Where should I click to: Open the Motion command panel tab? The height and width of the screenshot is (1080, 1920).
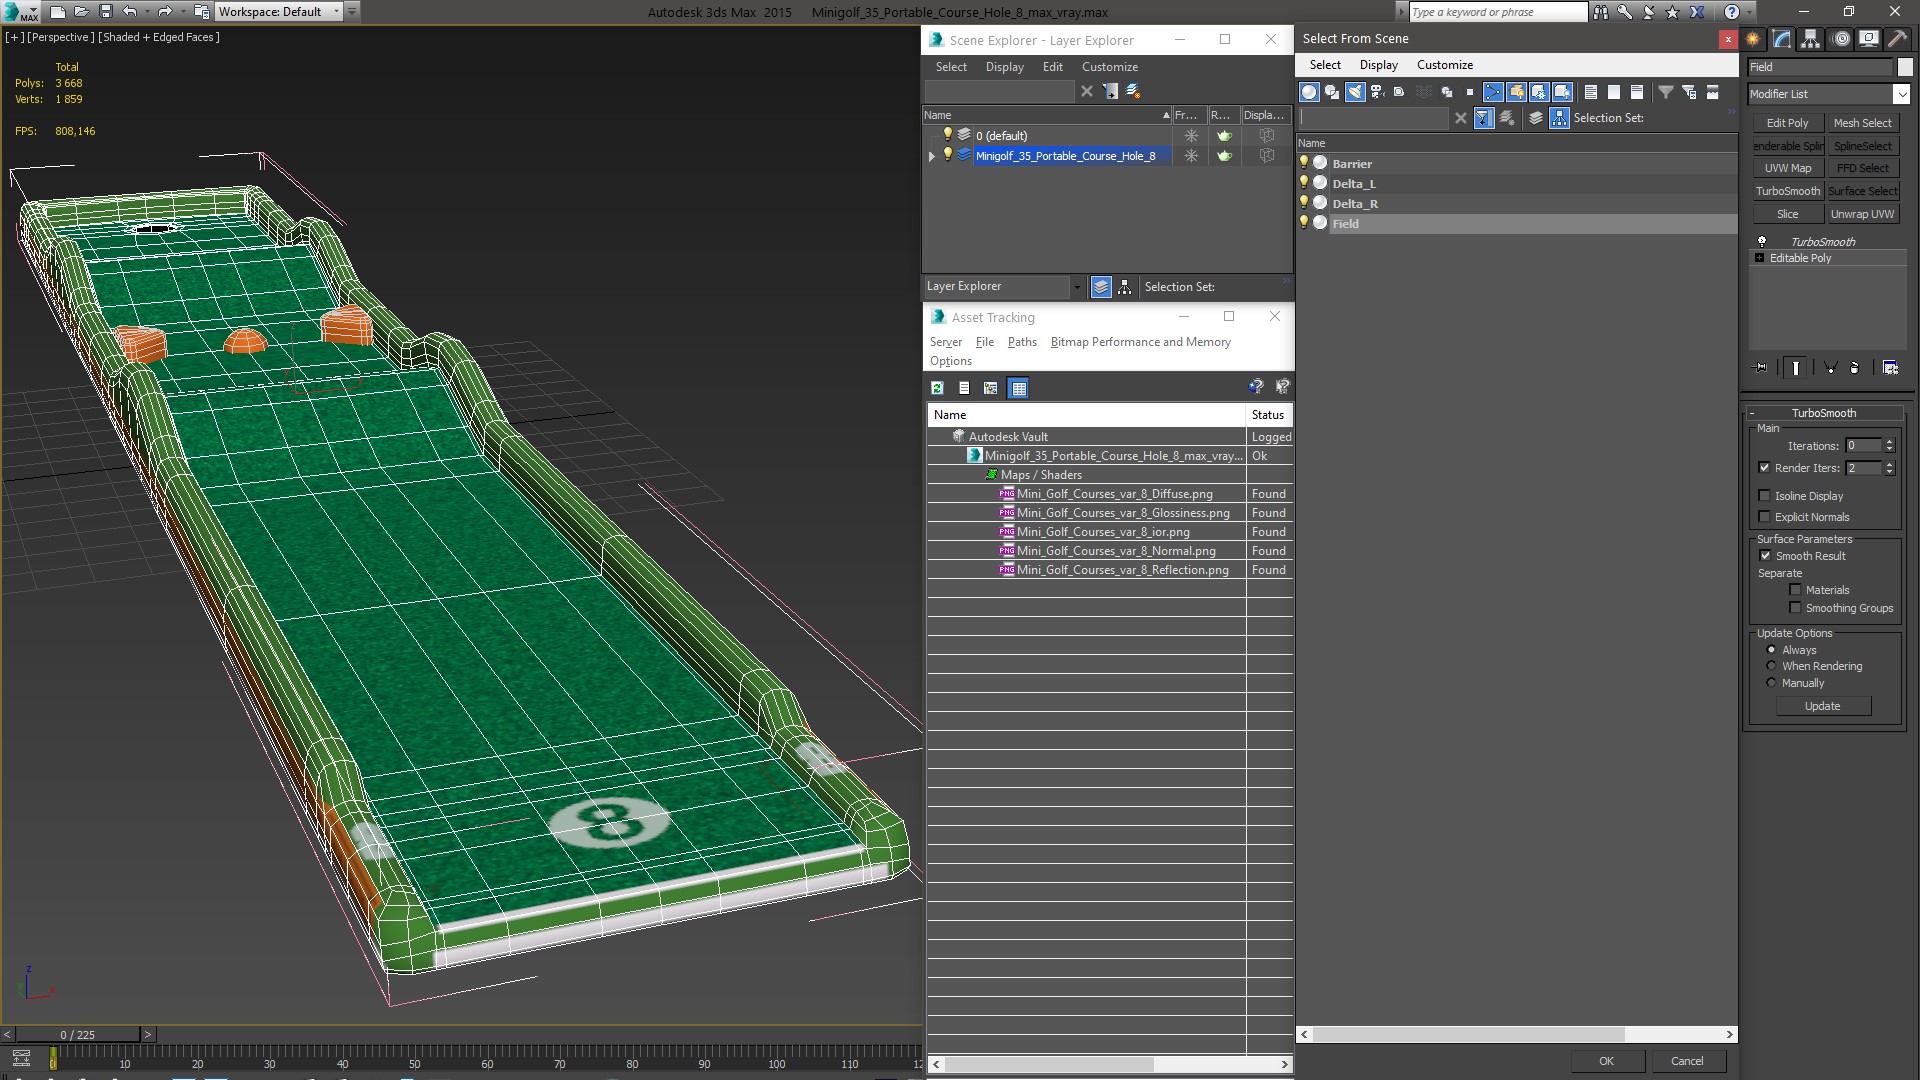[x=1841, y=39]
